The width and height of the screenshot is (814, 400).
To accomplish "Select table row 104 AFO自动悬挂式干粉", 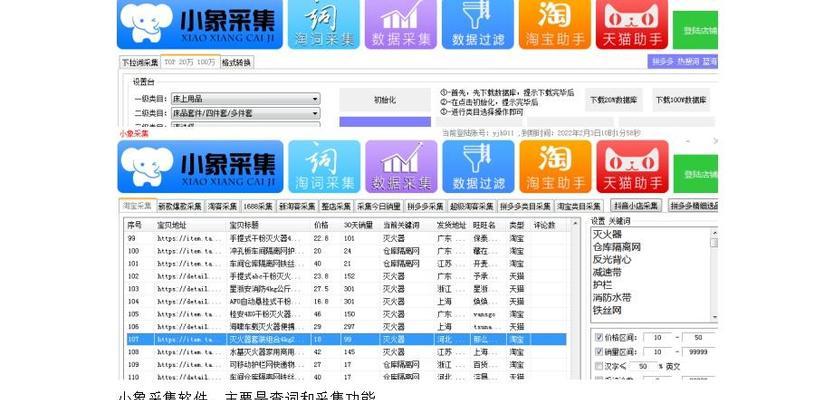I will click(346, 301).
